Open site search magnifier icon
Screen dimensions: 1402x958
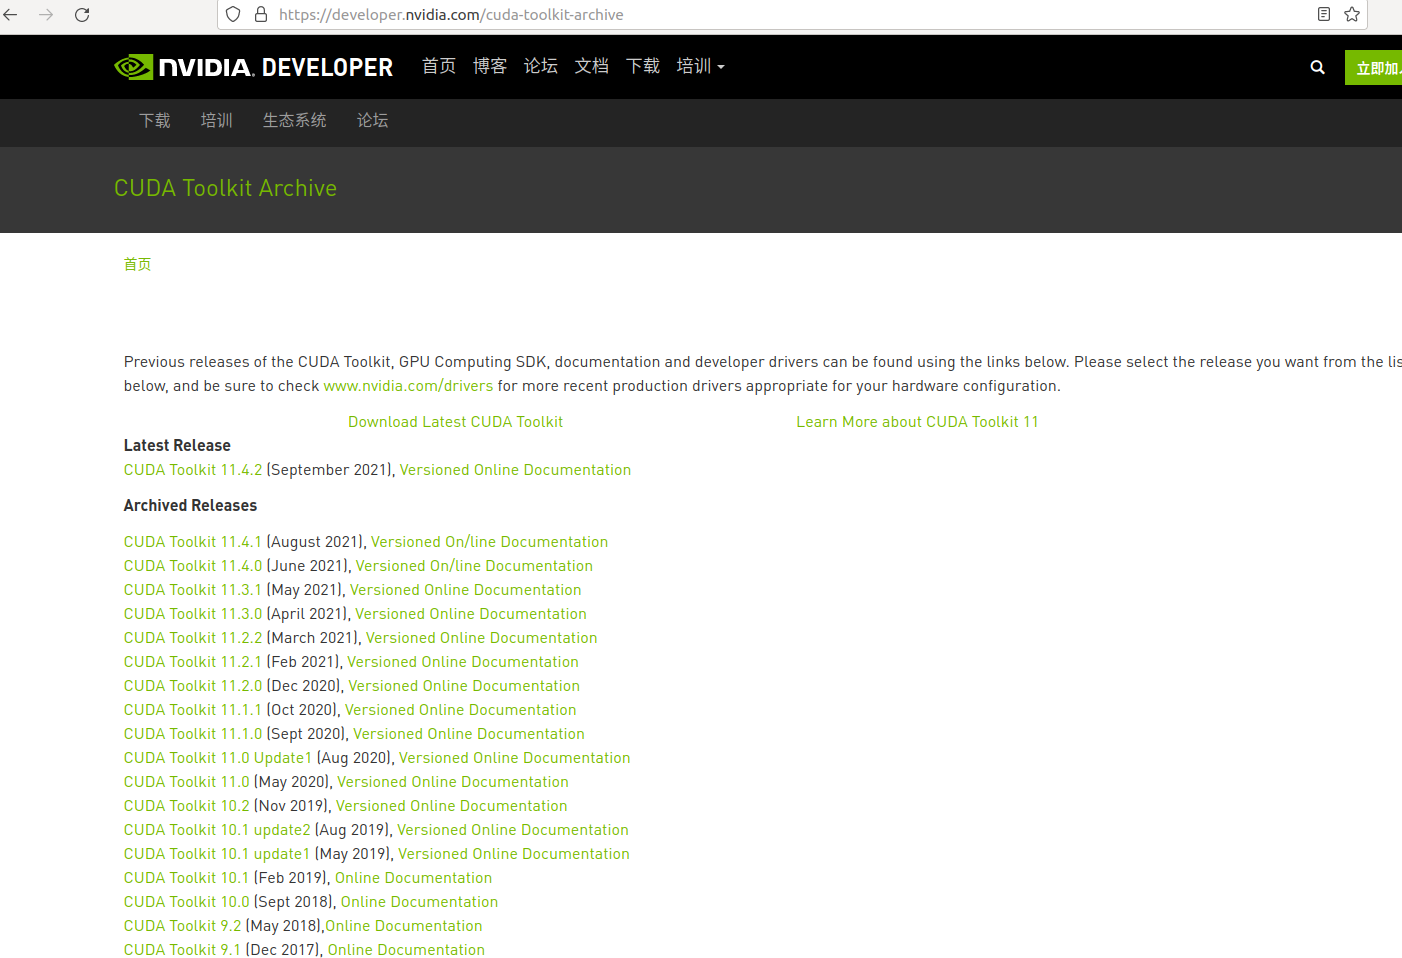(1317, 67)
